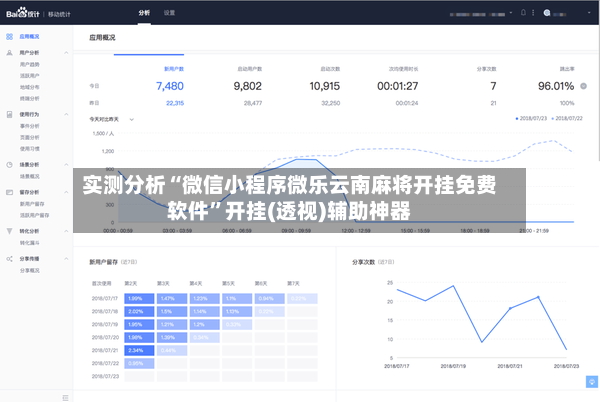Screen dimensions: 600x402
Task: Open 地域分布 in the sidebar
Action: (x=29, y=87)
